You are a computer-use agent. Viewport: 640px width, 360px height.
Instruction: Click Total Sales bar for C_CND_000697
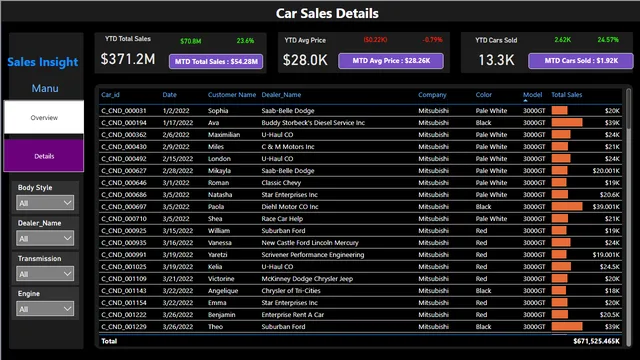(x=567, y=207)
